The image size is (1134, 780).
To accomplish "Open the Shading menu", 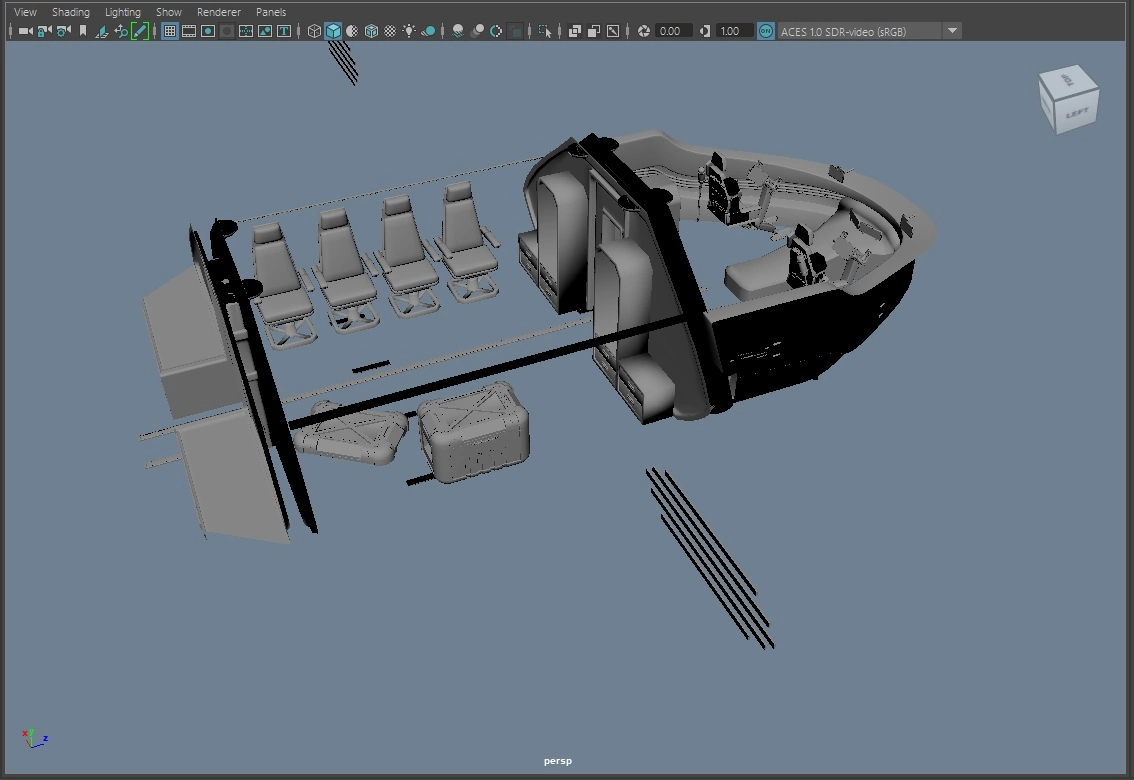I will pos(71,12).
